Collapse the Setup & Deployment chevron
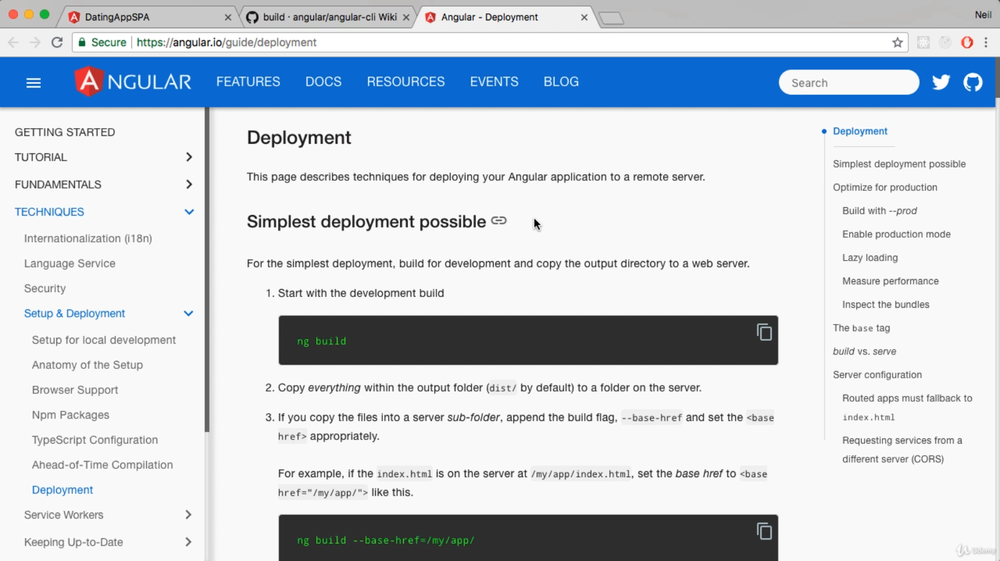This screenshot has width=1000, height=561. point(188,313)
